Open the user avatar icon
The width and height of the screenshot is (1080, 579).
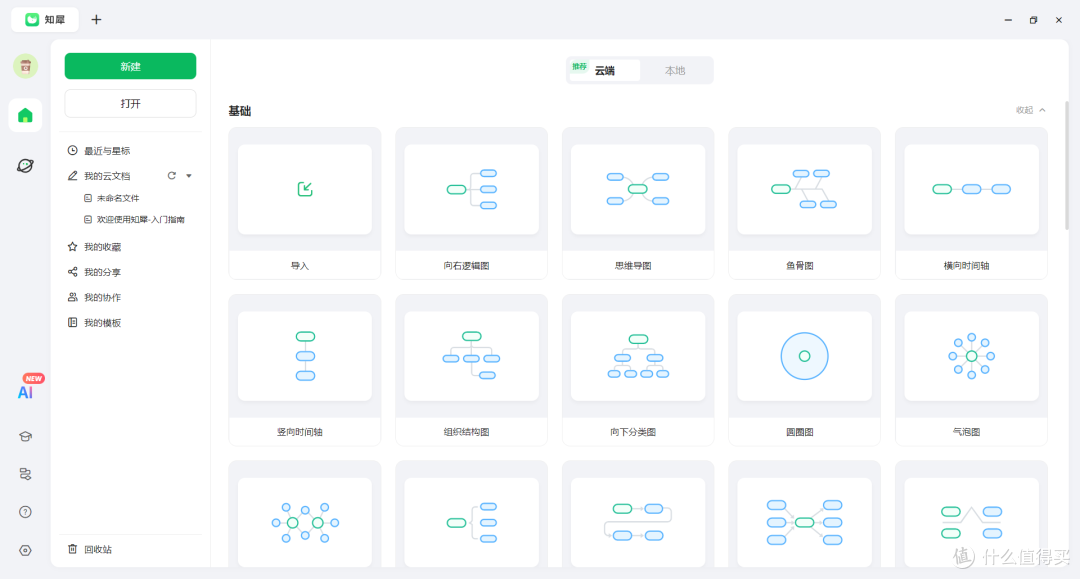click(x=25, y=66)
